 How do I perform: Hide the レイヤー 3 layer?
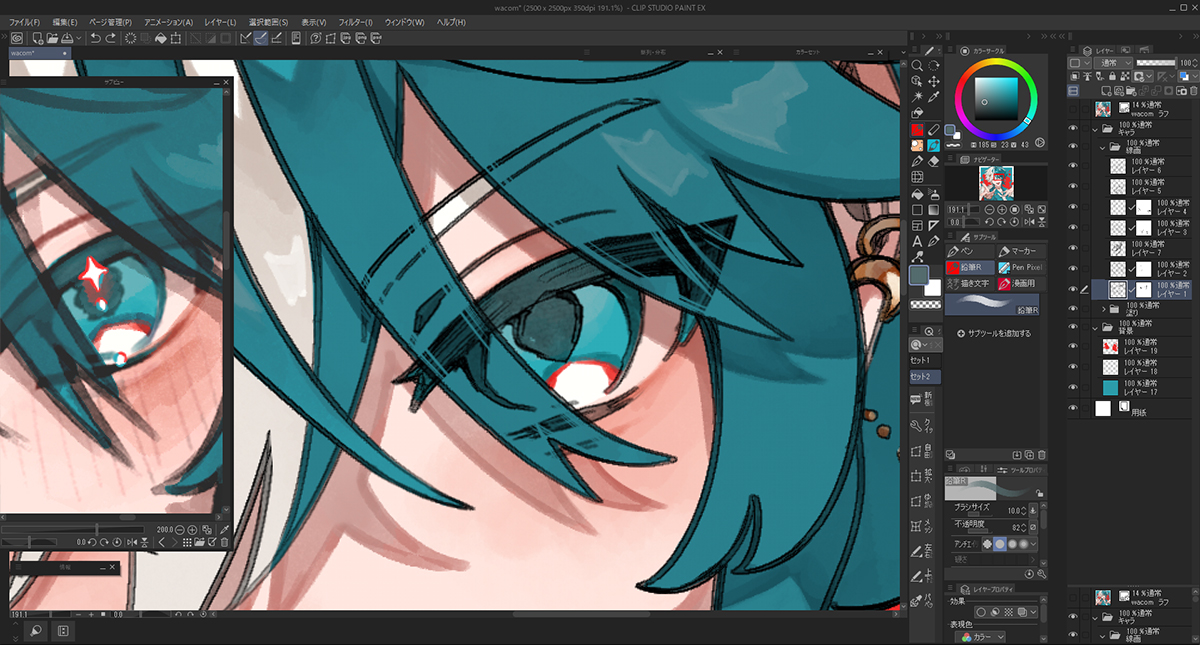(x=1073, y=228)
